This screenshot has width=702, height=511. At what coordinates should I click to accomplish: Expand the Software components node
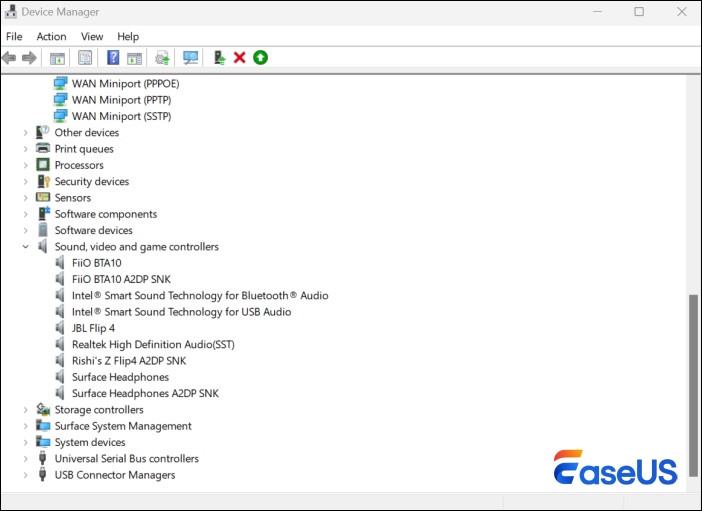pos(26,214)
